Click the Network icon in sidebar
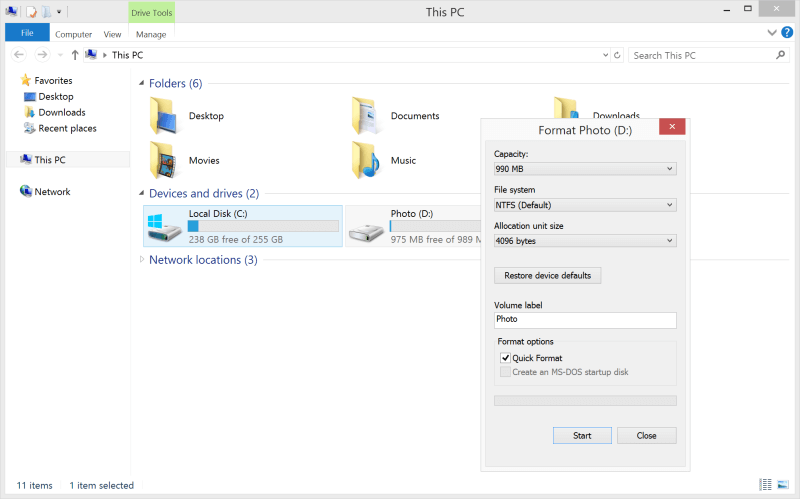 (26, 191)
